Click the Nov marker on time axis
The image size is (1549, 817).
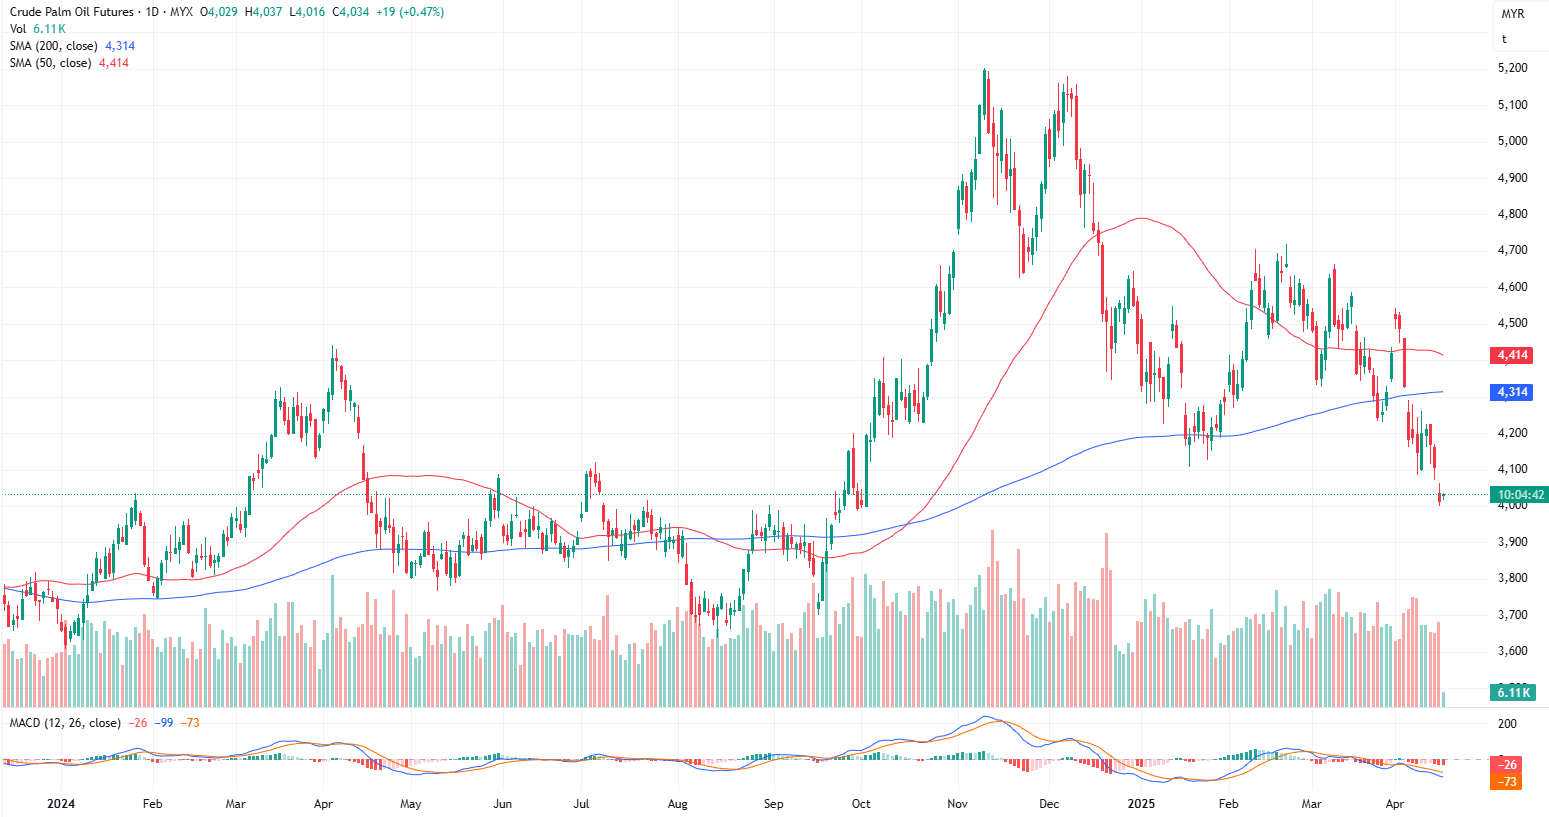pyautogui.click(x=957, y=804)
